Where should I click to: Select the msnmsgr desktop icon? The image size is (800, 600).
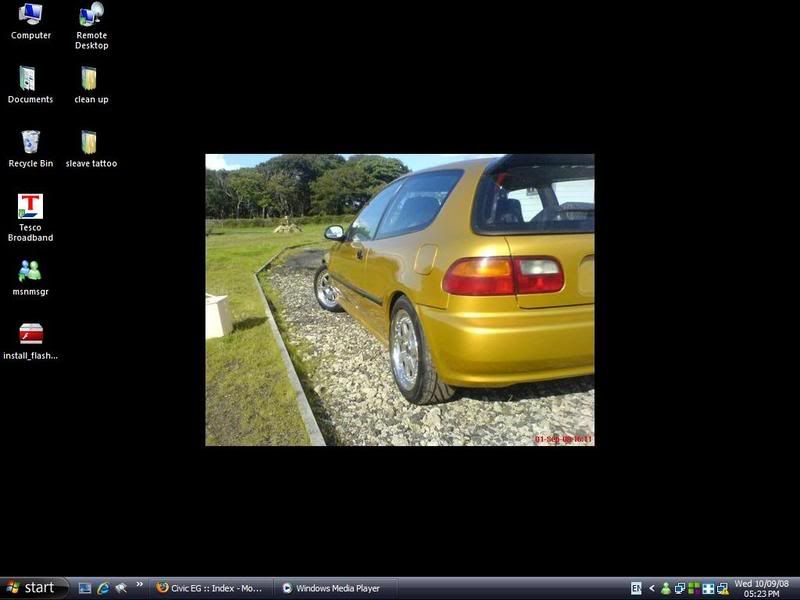tap(30, 278)
